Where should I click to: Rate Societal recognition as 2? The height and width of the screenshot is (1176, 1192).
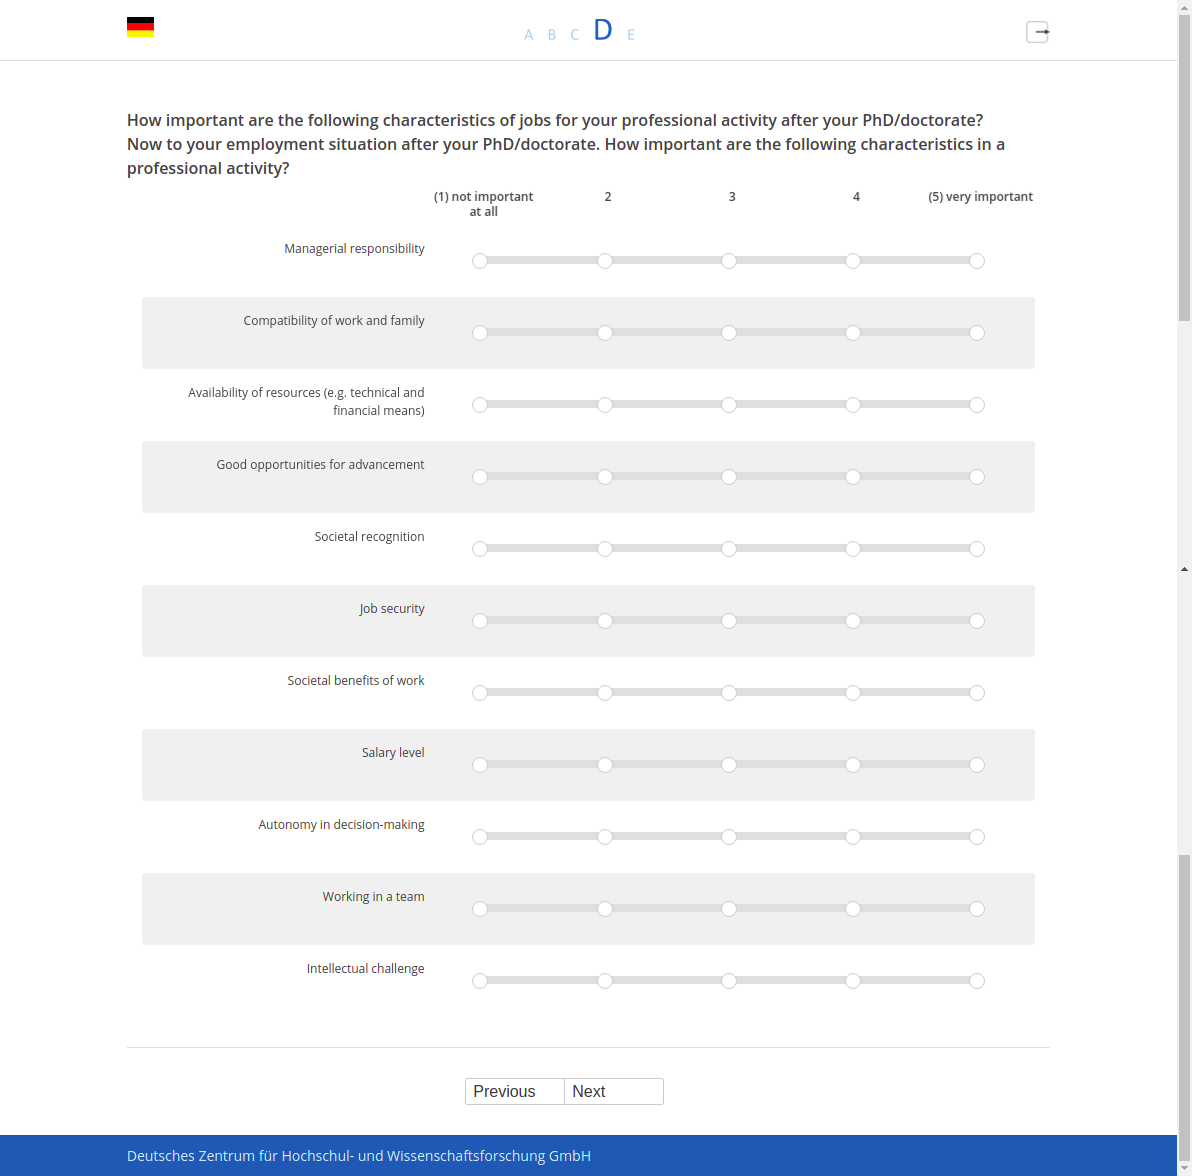tap(604, 549)
